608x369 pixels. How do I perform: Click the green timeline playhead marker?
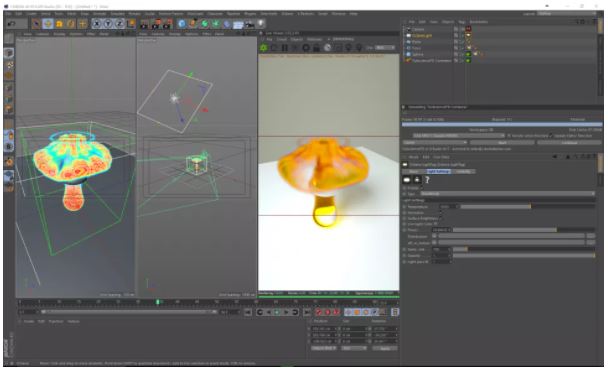158,302
